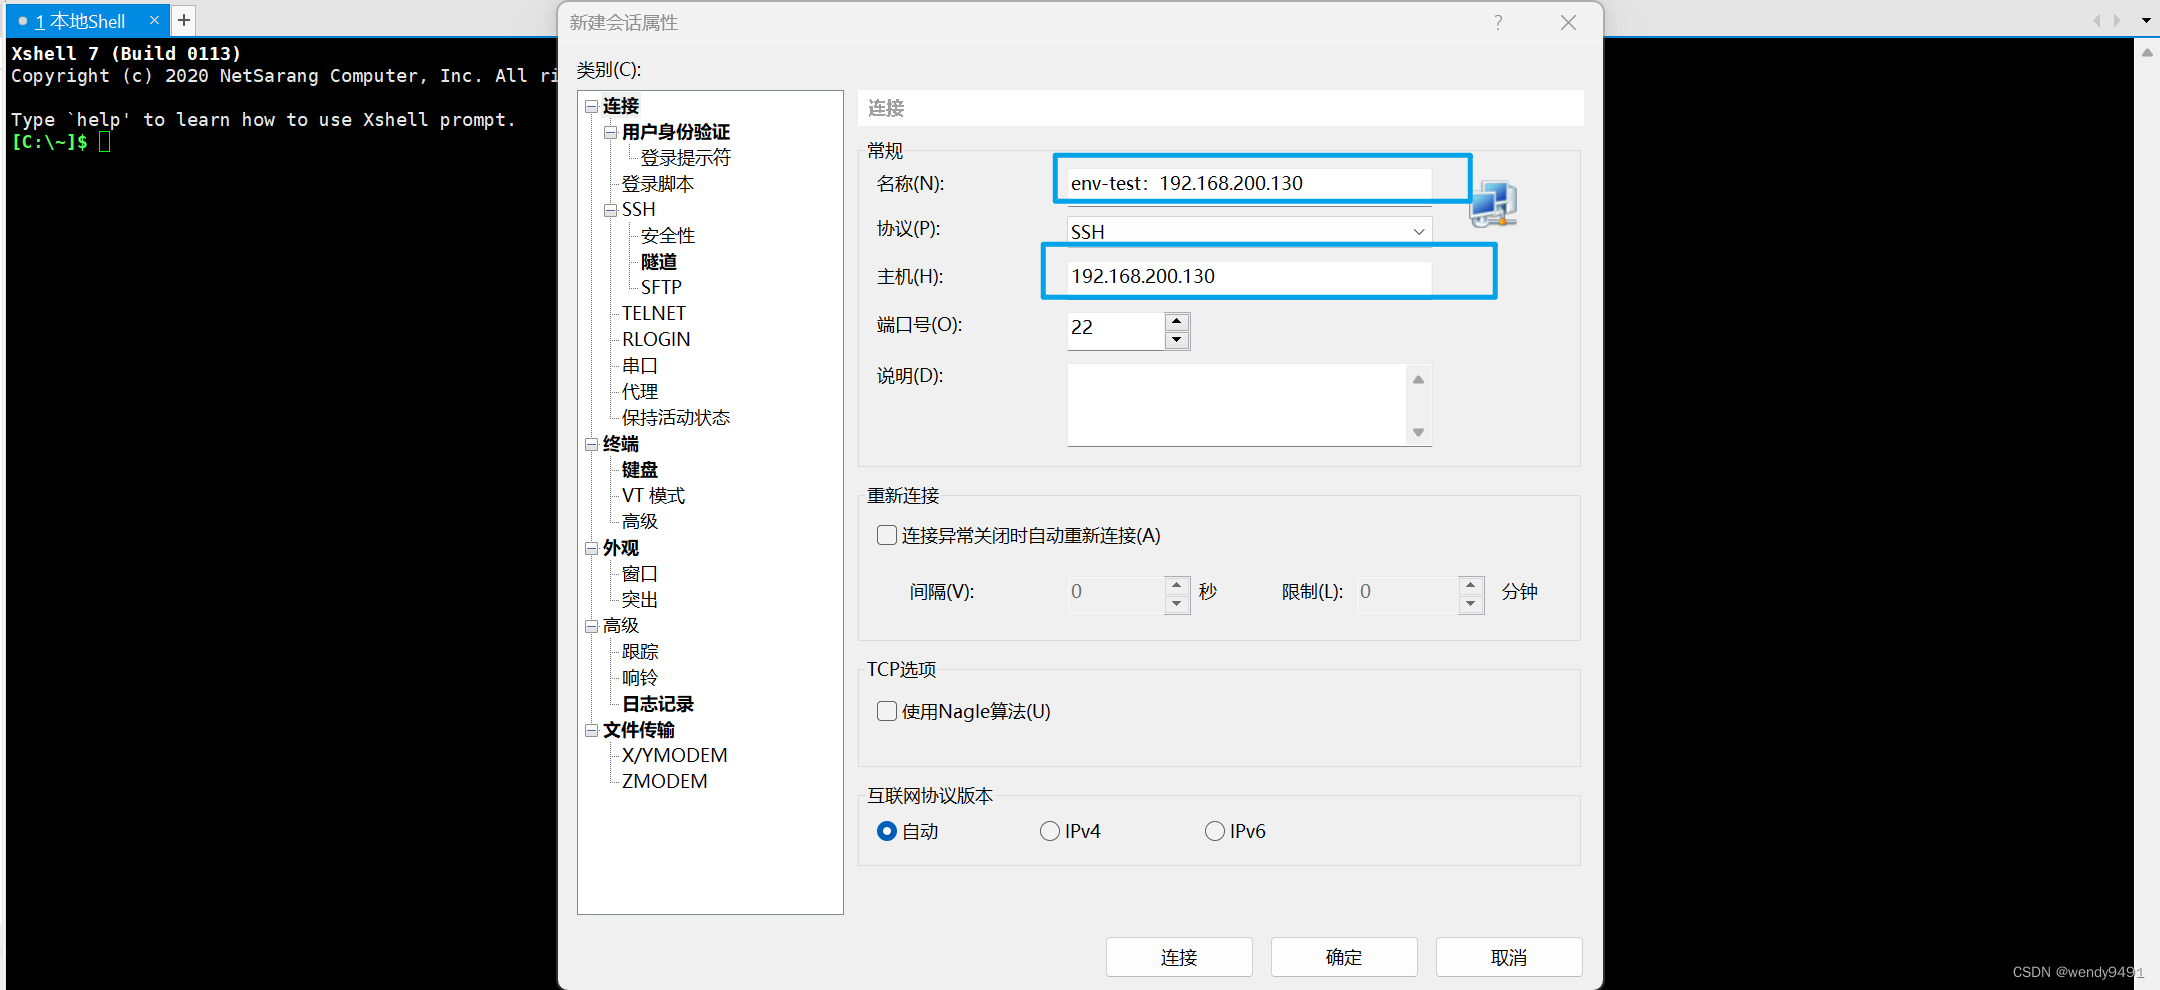Screen dimensions: 2160x990
Task: Click the tab scroll right arrow
Action: (x=2117, y=20)
